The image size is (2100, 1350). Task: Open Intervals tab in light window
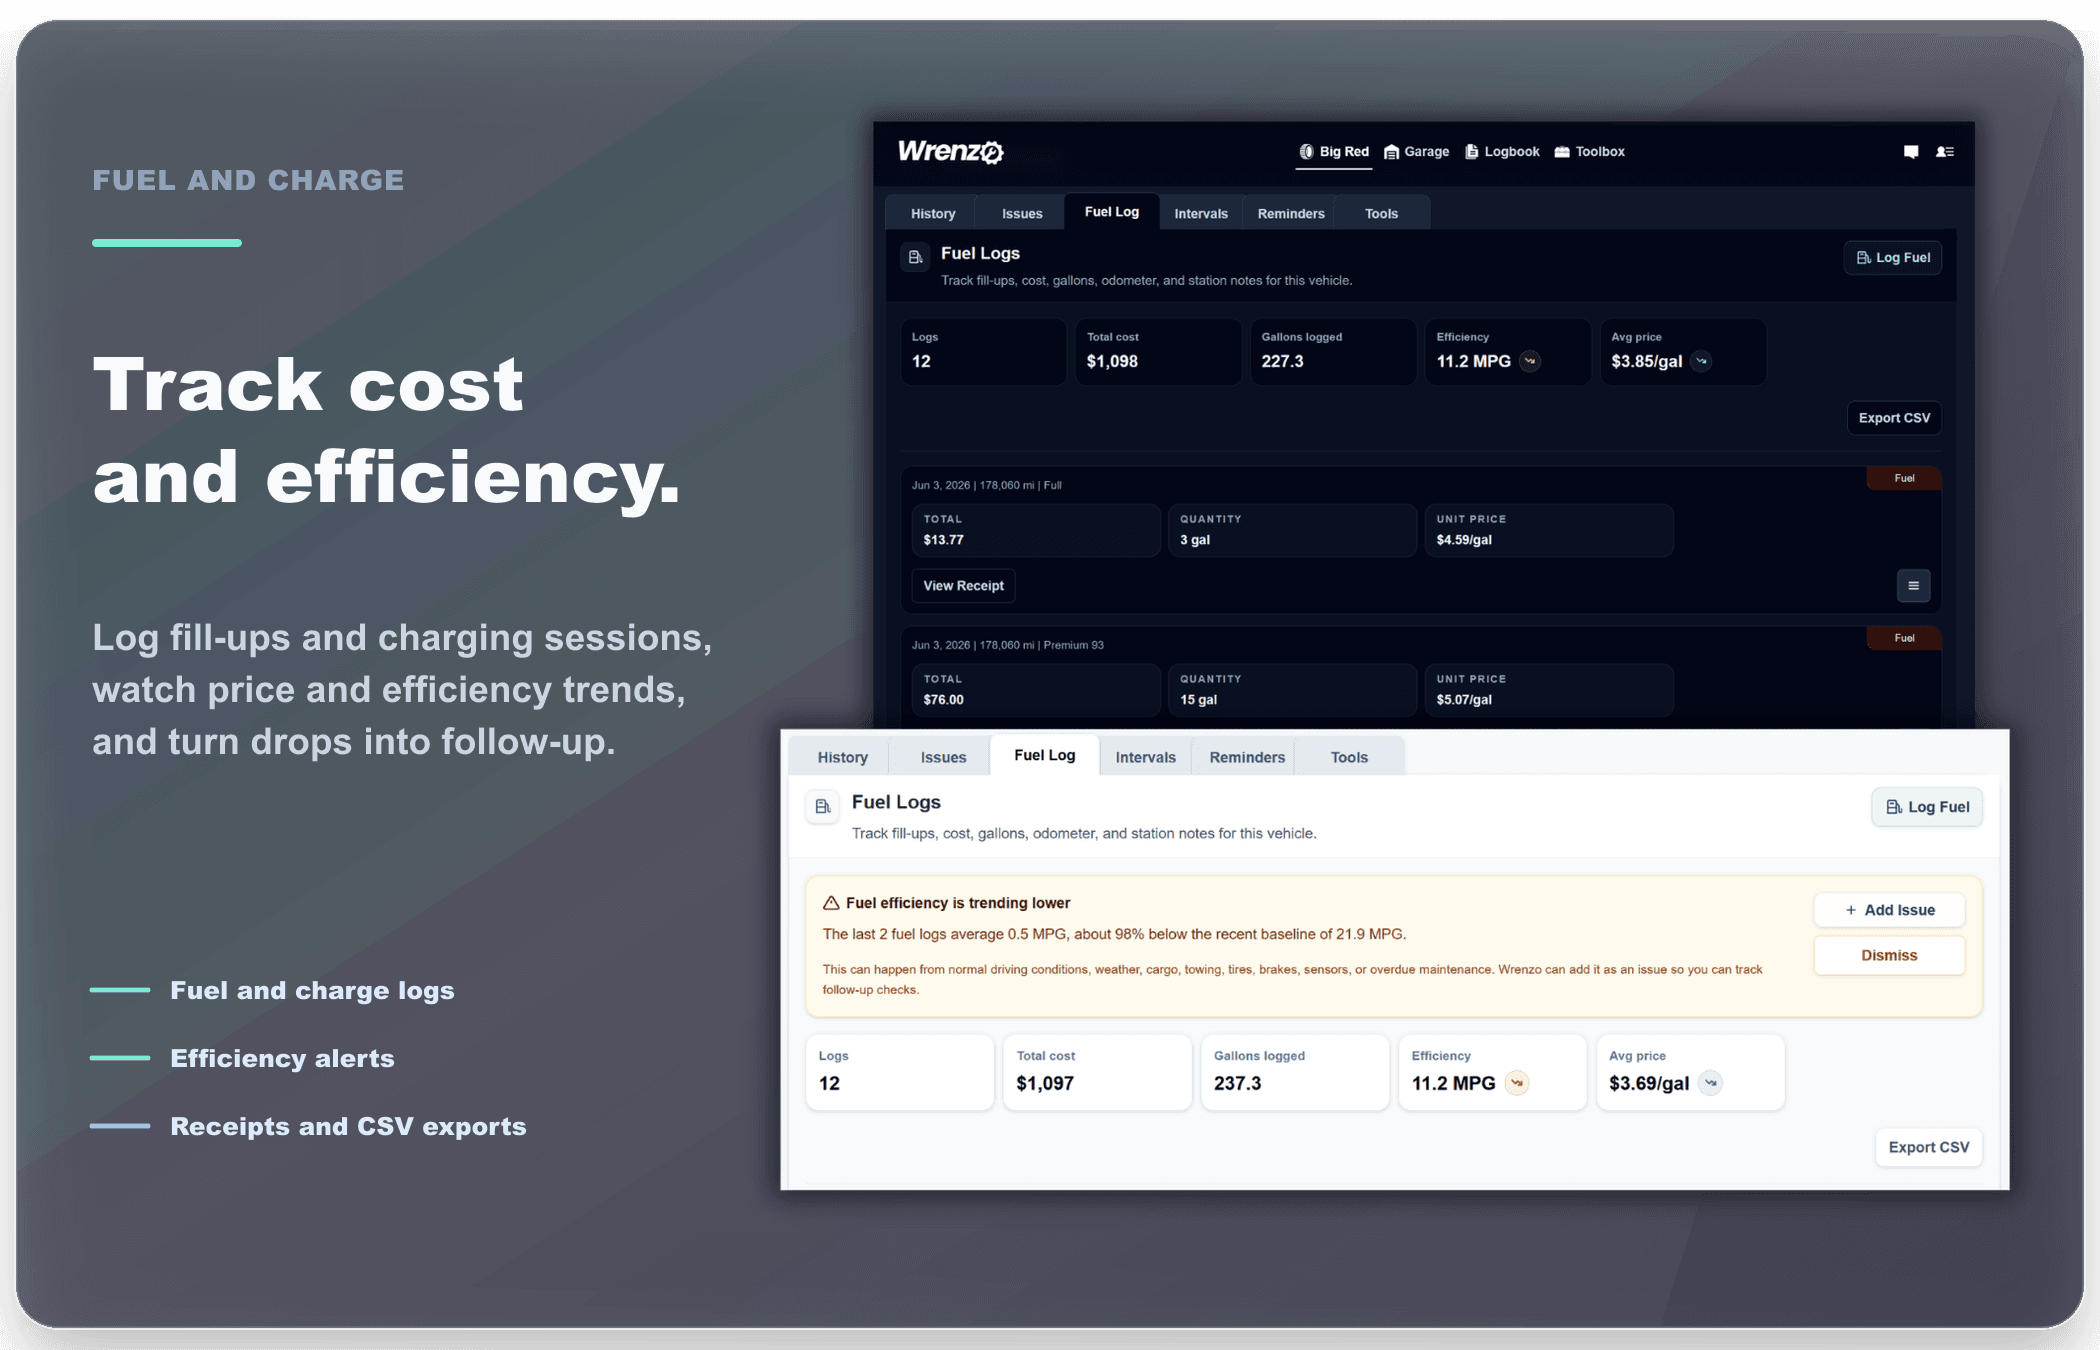pos(1145,757)
